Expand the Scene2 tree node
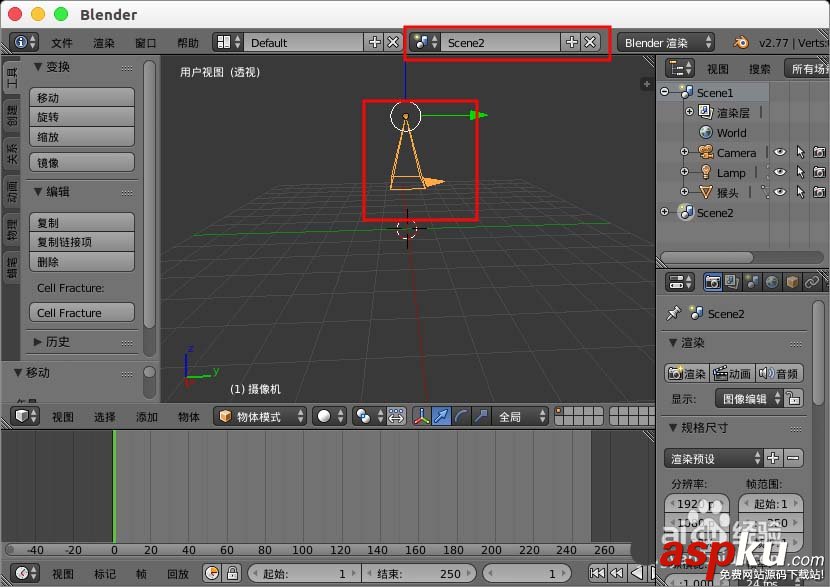830x587 pixels. [665, 212]
